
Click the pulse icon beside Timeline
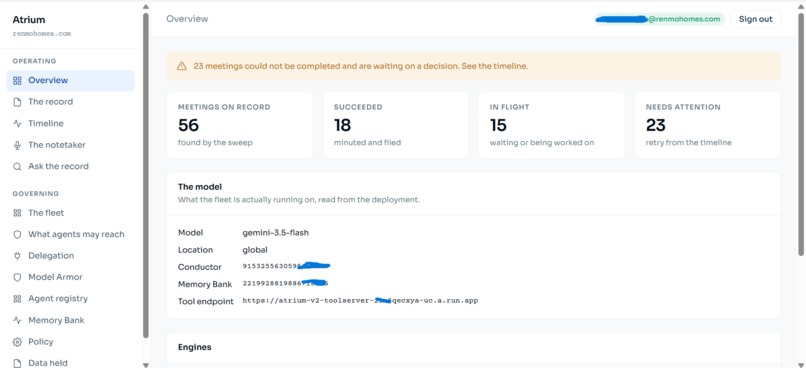coord(17,123)
